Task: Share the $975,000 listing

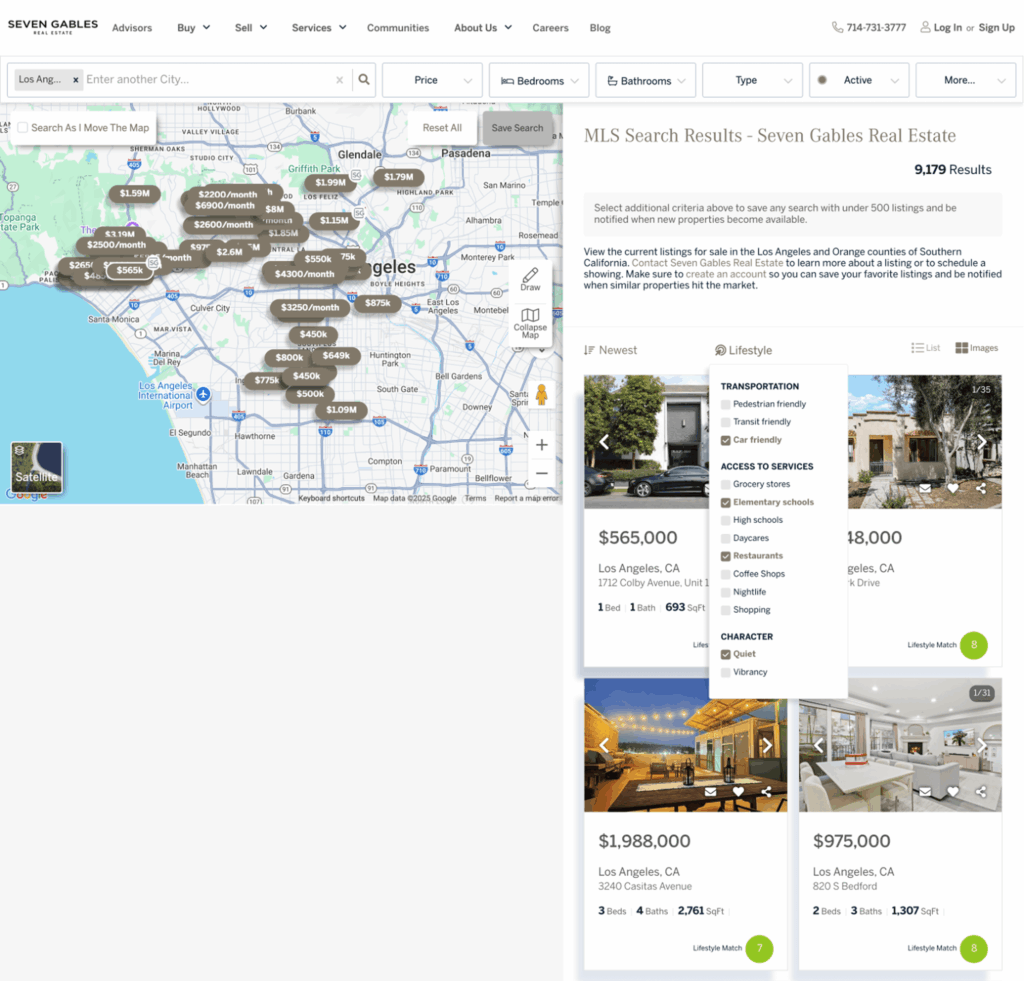Action: (x=981, y=792)
